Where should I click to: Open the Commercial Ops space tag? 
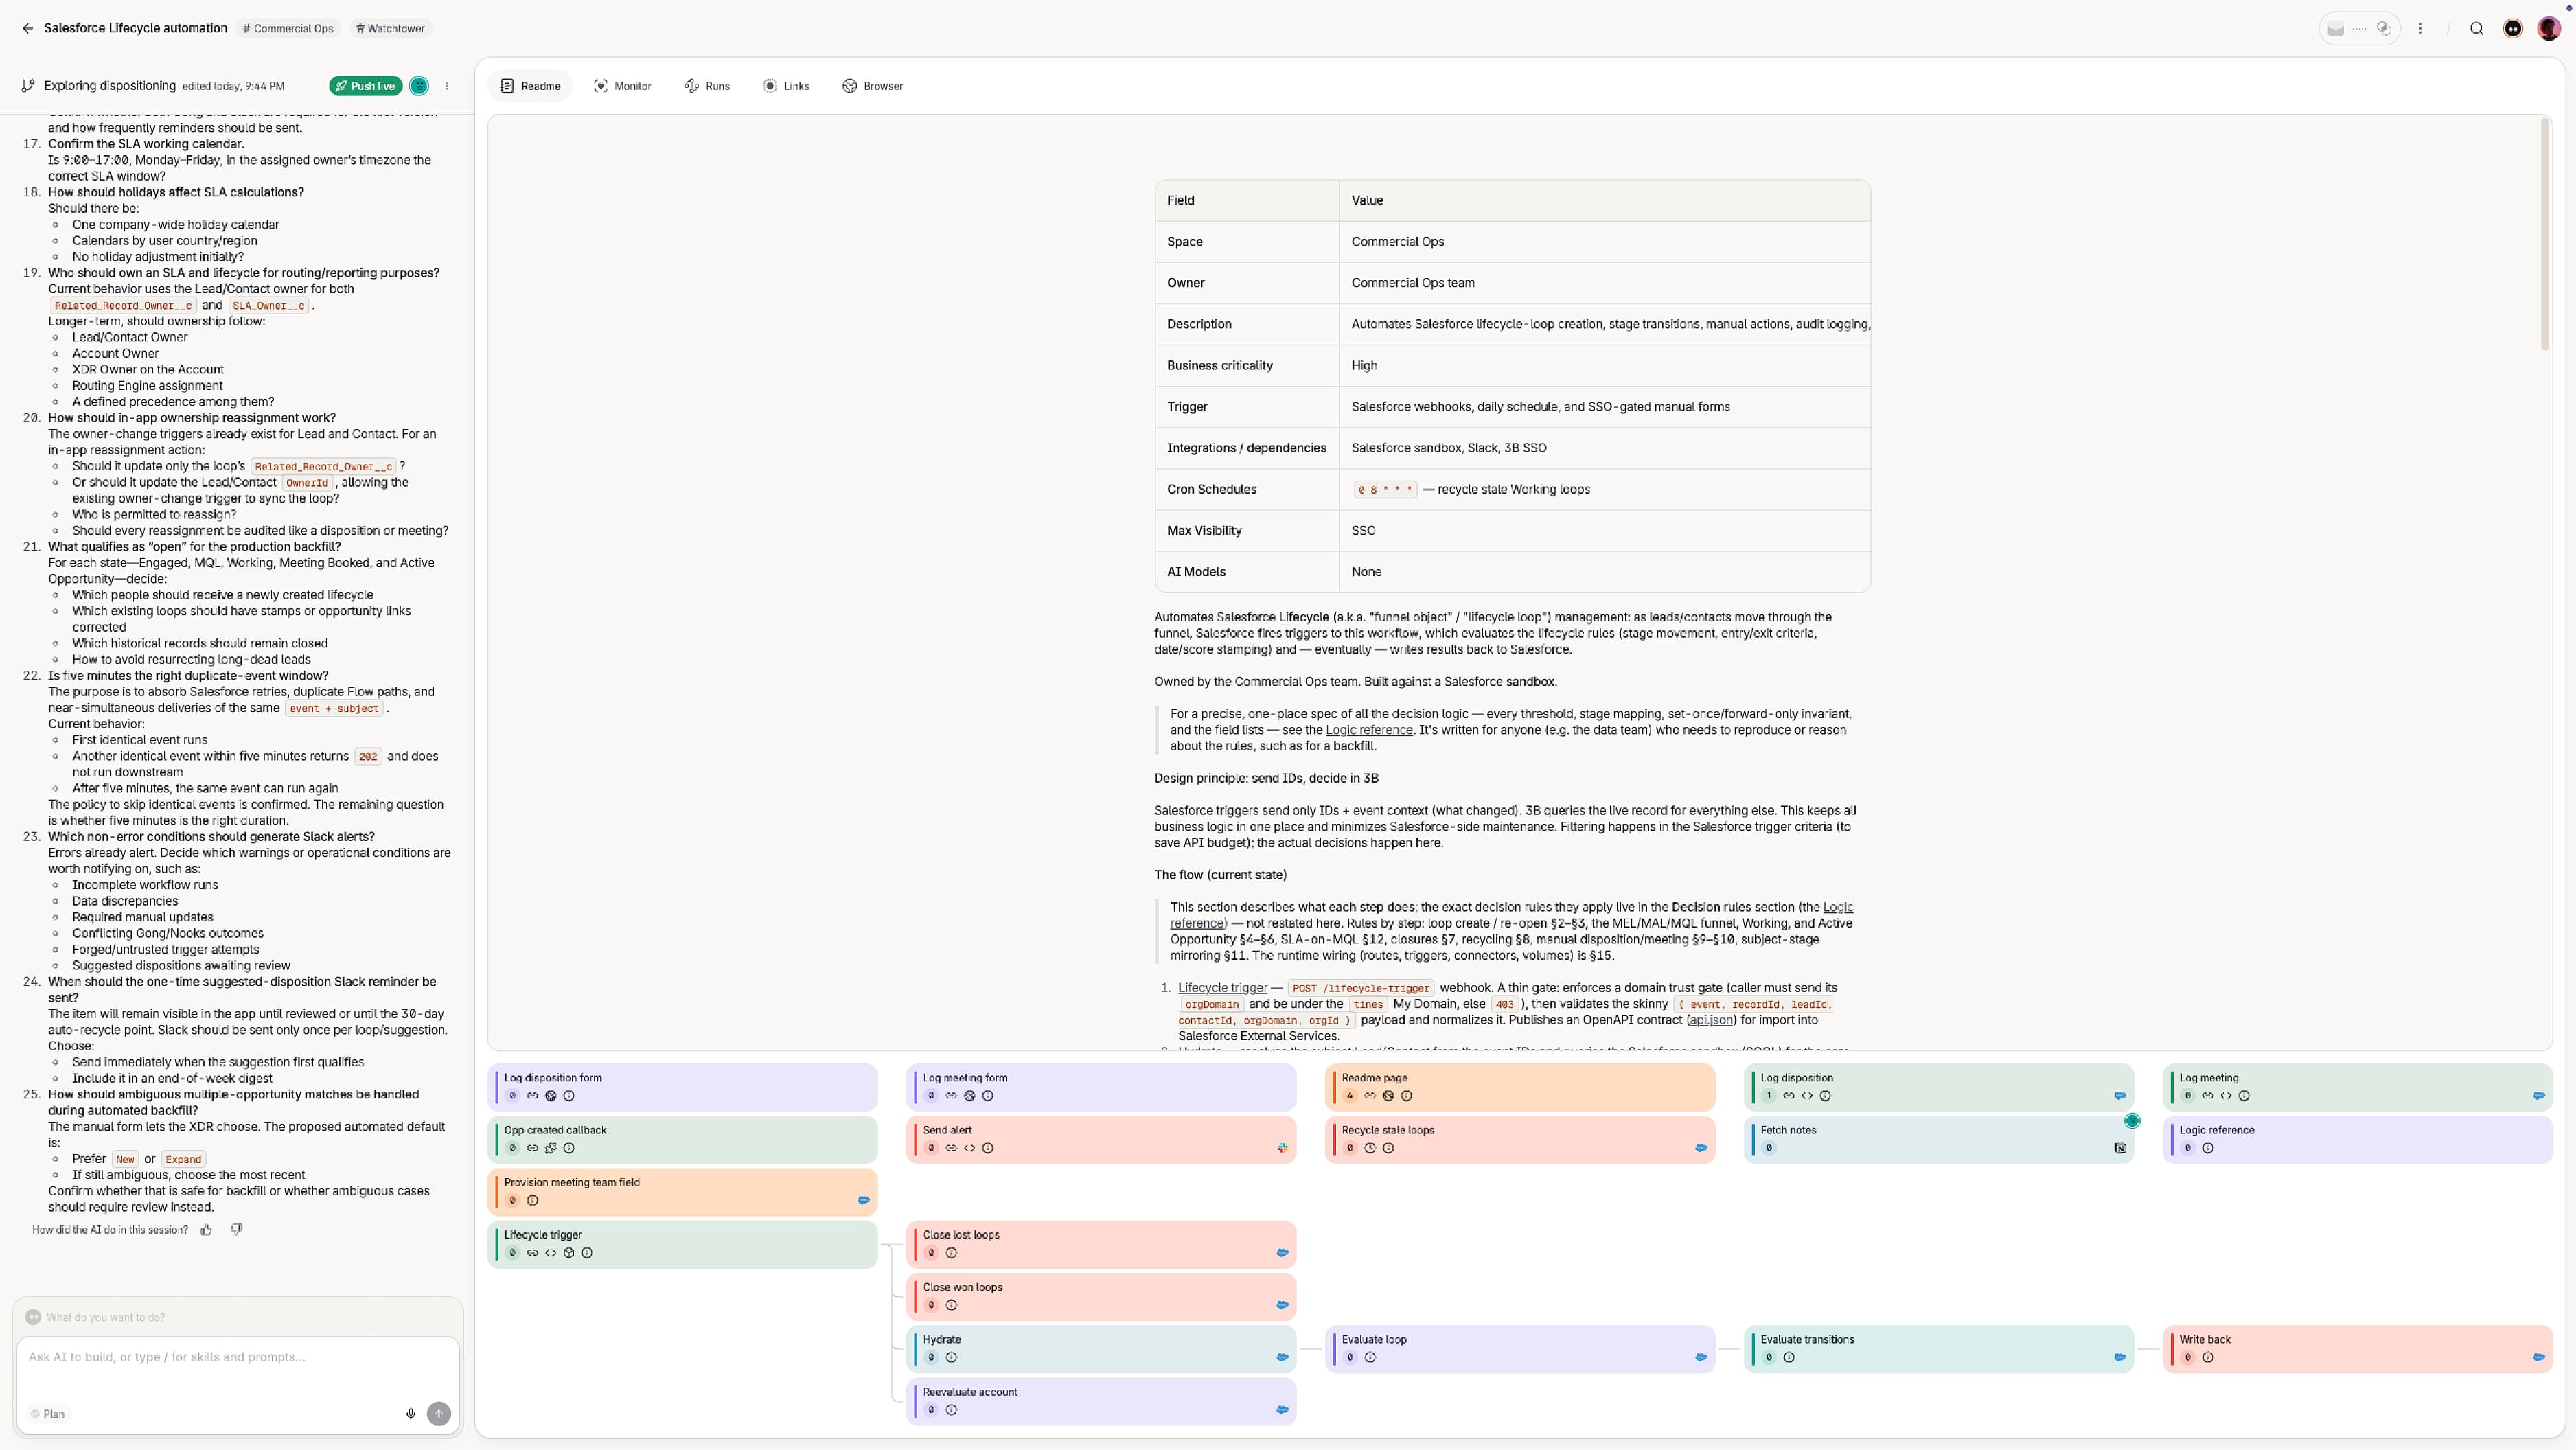tap(288, 29)
